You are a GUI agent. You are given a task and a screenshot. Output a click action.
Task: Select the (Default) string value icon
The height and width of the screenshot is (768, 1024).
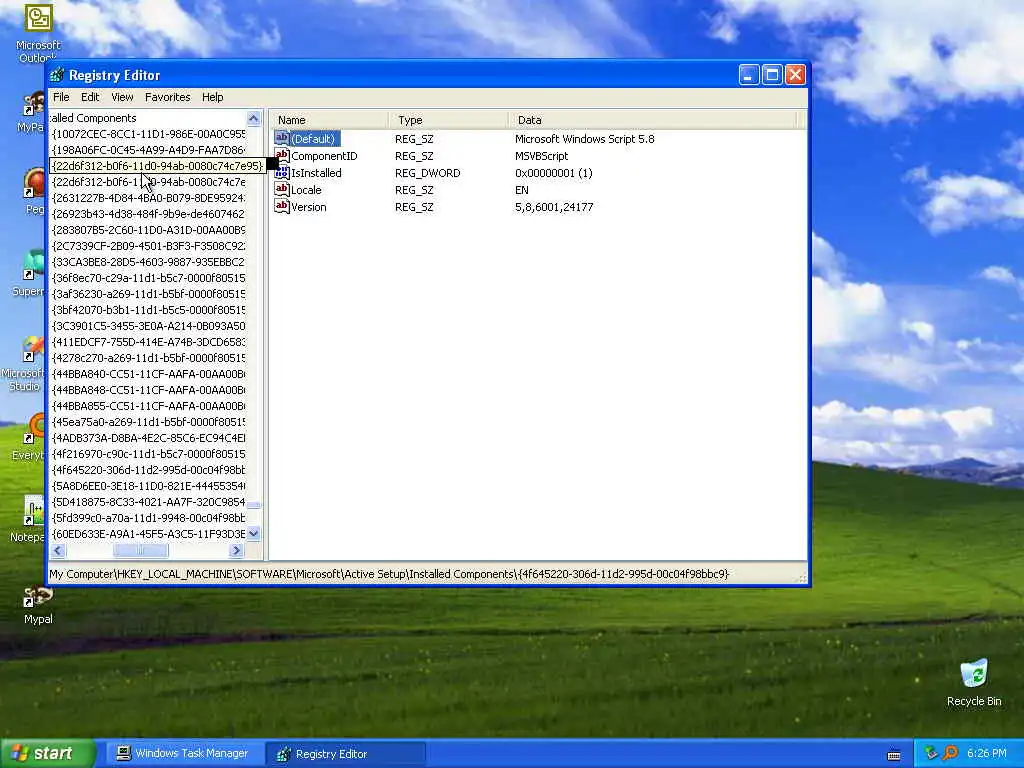tap(281, 138)
